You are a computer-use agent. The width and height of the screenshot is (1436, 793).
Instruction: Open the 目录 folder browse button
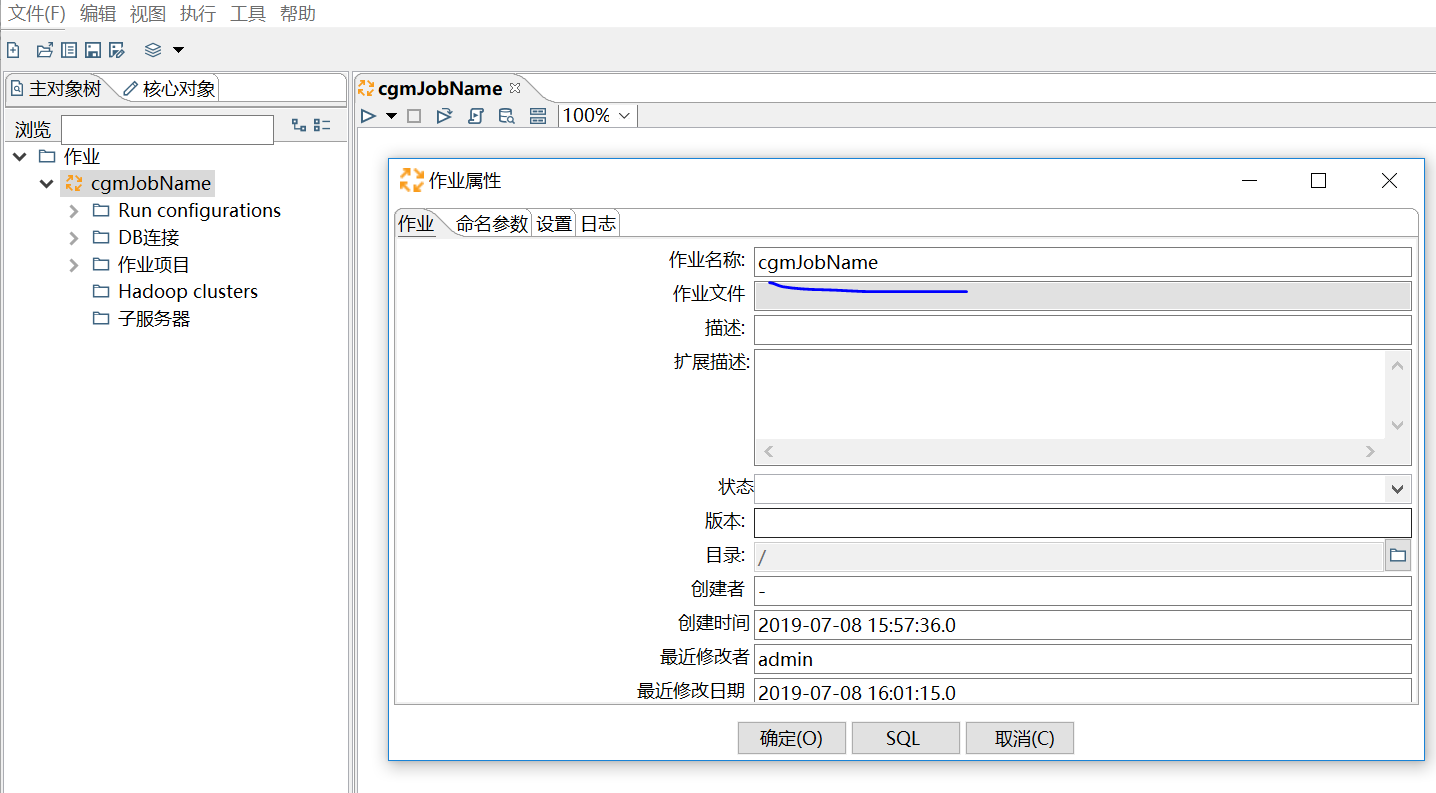point(1397,555)
